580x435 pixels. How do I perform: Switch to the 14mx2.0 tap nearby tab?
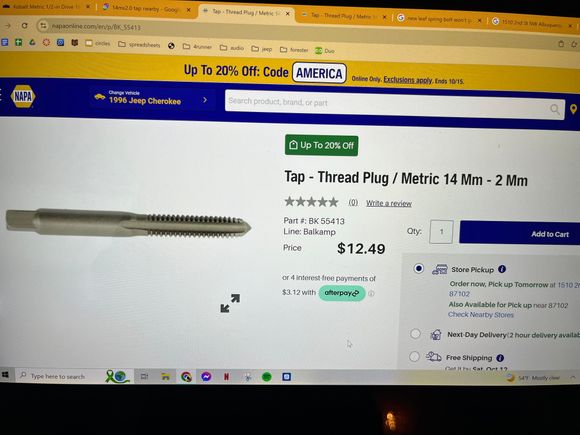(147, 9)
